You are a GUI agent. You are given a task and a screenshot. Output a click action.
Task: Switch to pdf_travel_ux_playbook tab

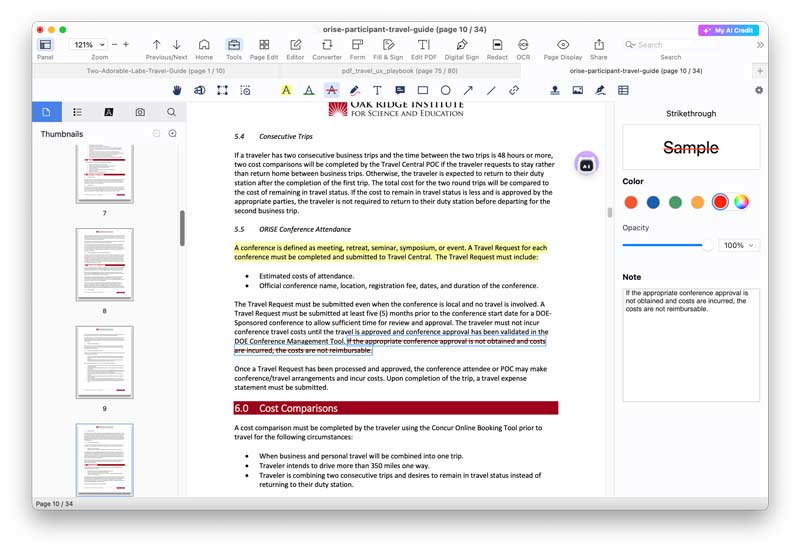(399, 71)
